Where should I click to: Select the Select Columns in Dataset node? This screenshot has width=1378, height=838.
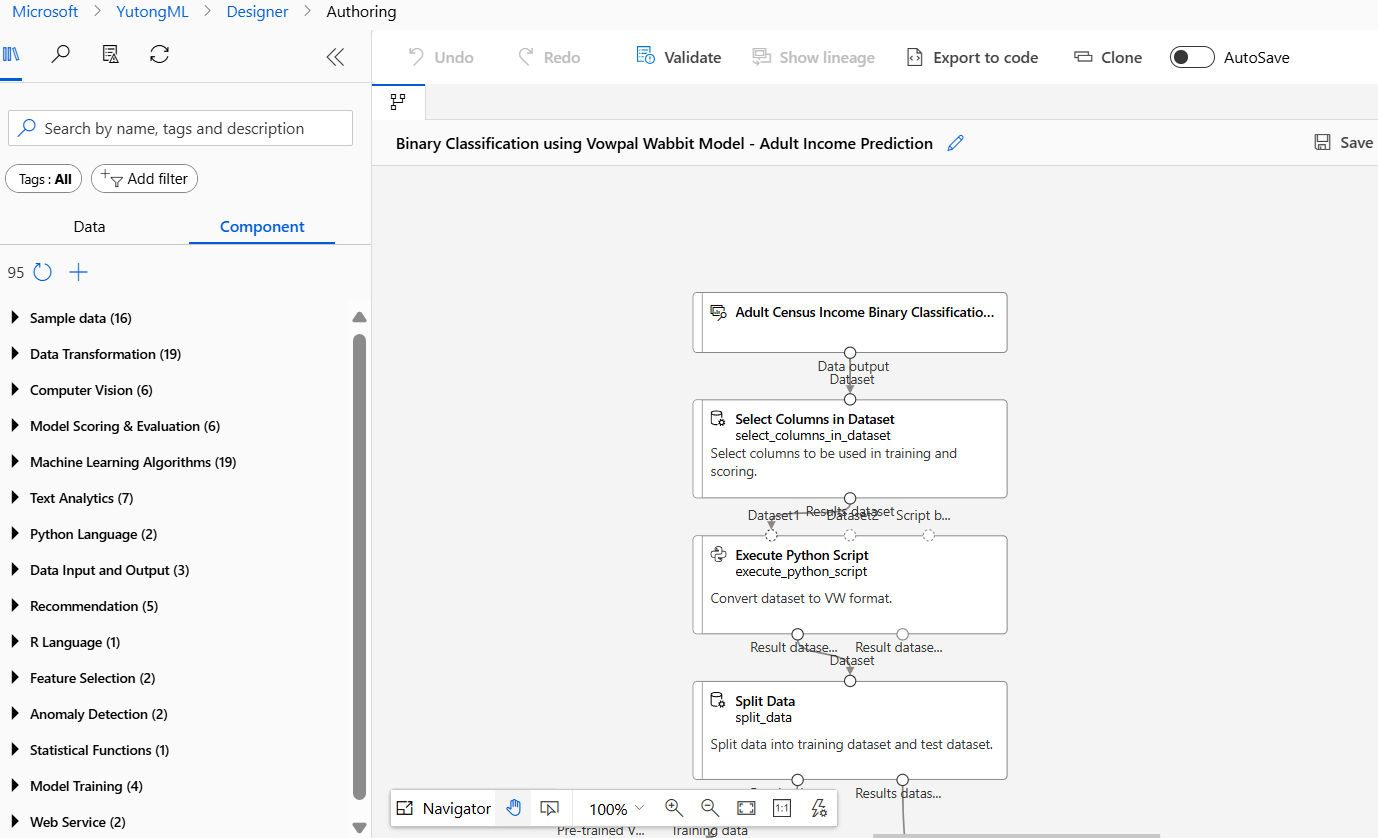[850, 448]
